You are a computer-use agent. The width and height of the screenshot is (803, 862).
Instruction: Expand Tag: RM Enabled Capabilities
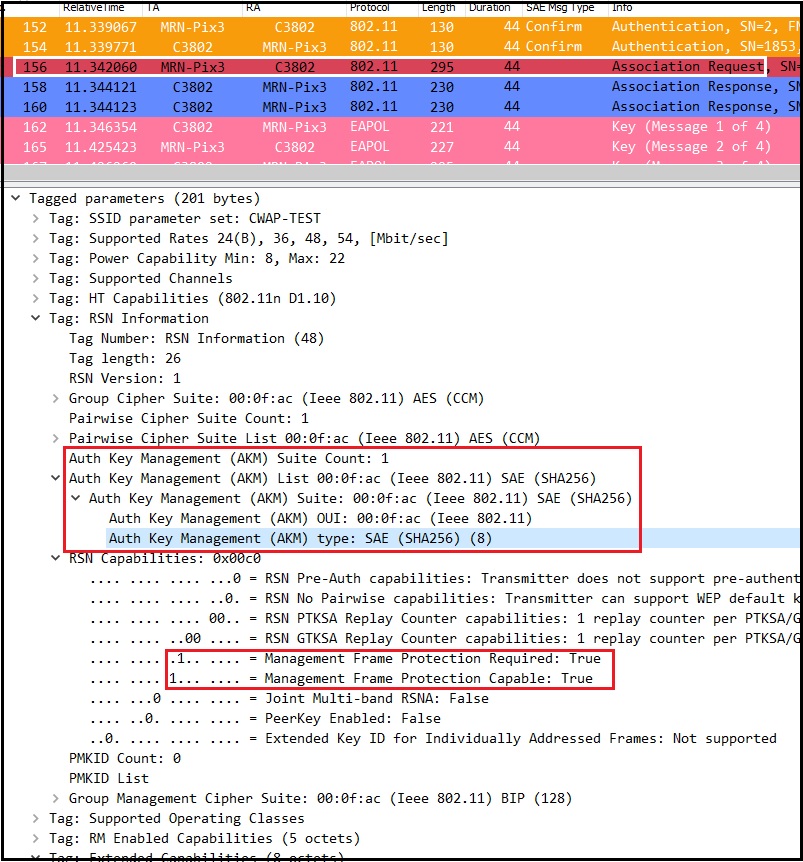point(35,838)
